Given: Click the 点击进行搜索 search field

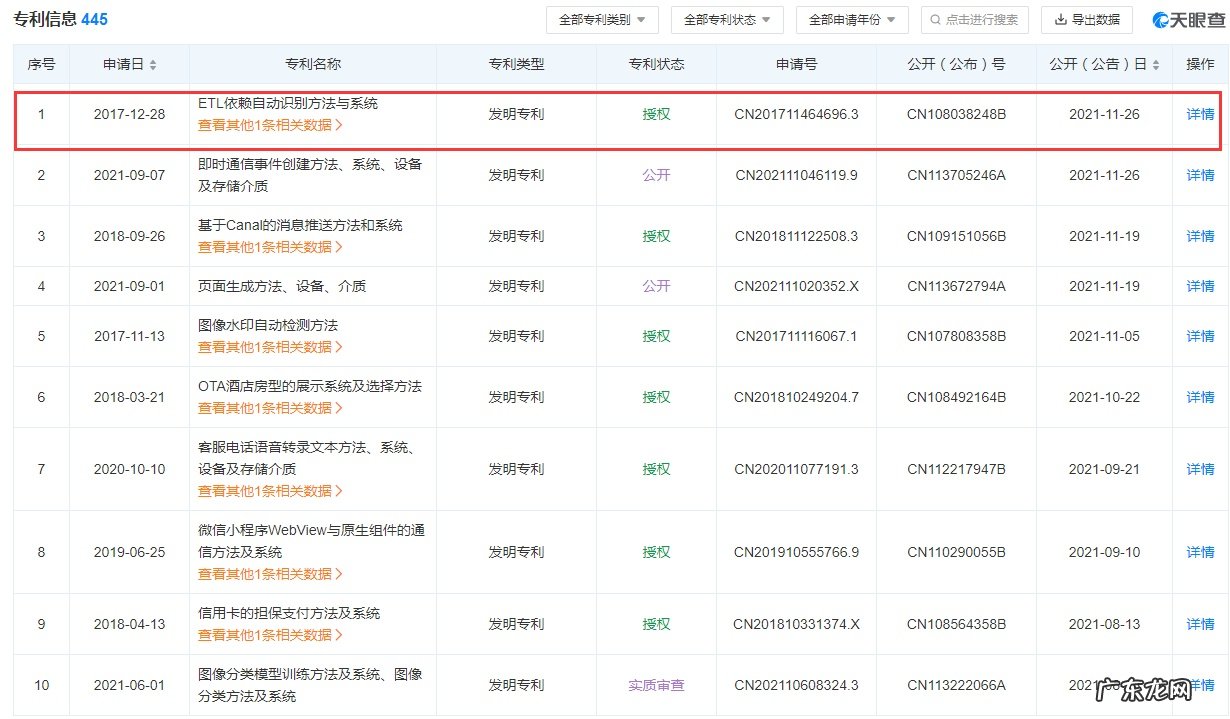Looking at the screenshot, I should [975, 19].
